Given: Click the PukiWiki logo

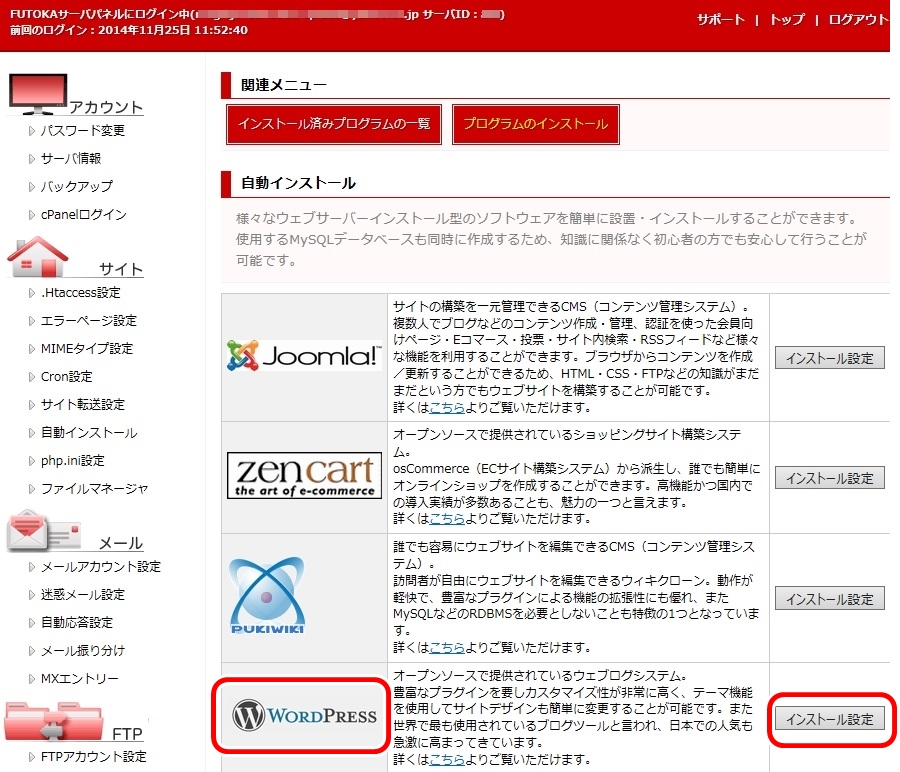Looking at the screenshot, I should [267, 595].
